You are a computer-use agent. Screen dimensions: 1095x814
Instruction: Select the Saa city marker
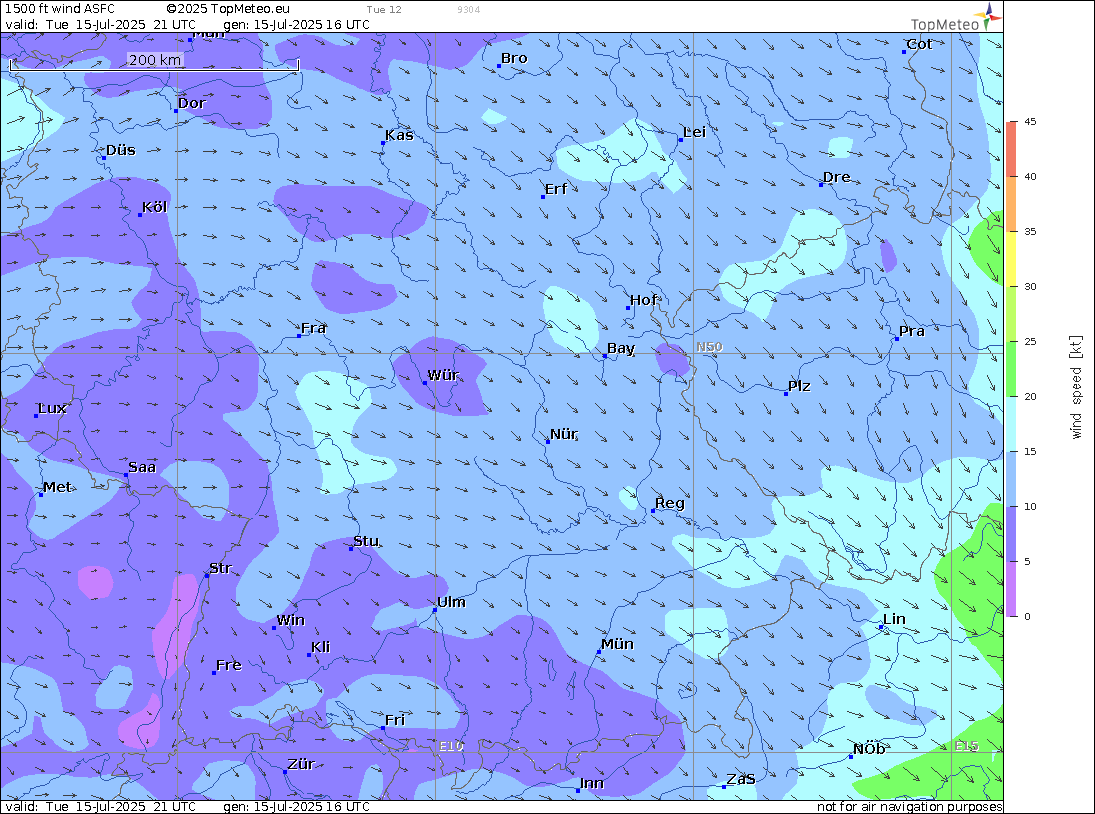126,475
